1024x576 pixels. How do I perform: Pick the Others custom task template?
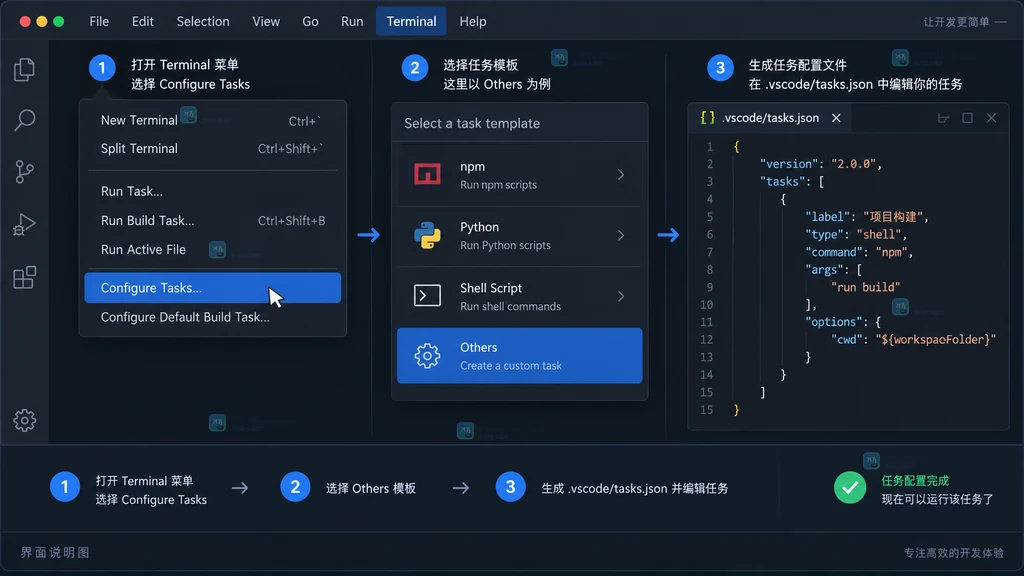point(519,356)
